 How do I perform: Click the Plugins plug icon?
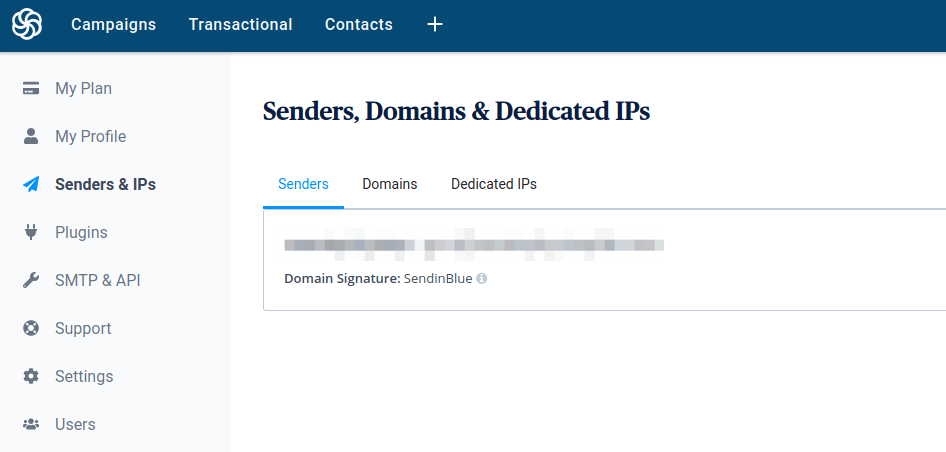coord(31,232)
